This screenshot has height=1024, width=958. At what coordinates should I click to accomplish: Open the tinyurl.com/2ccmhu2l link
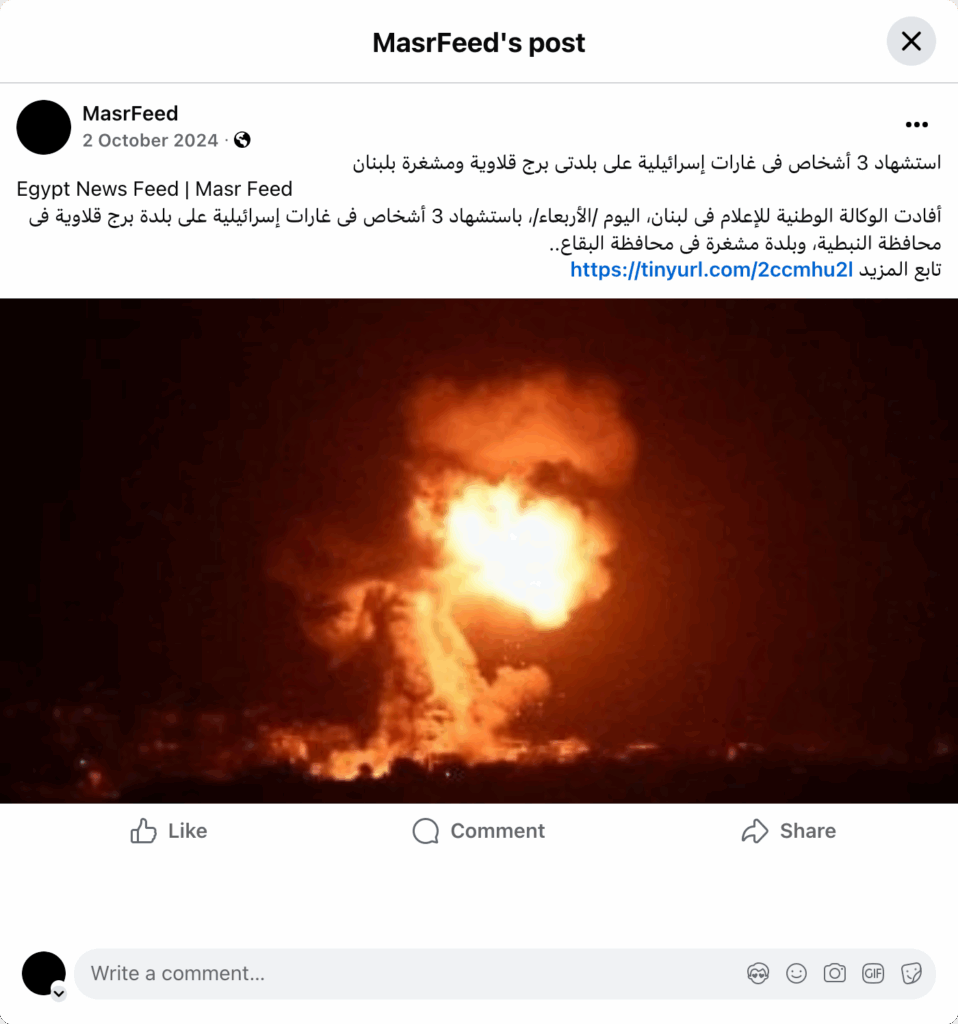click(x=711, y=269)
